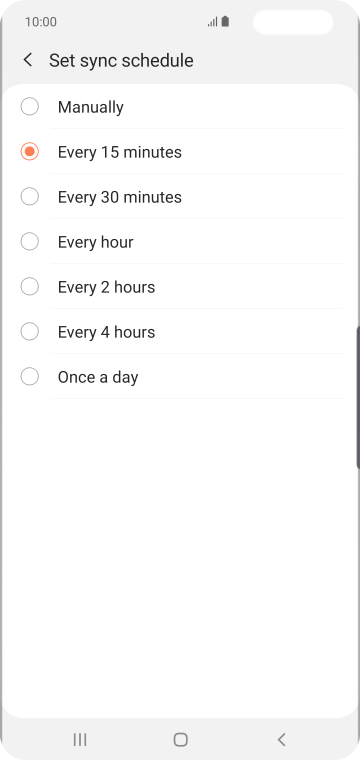
Task: Select the Once a day radio button
Action: click(30, 377)
